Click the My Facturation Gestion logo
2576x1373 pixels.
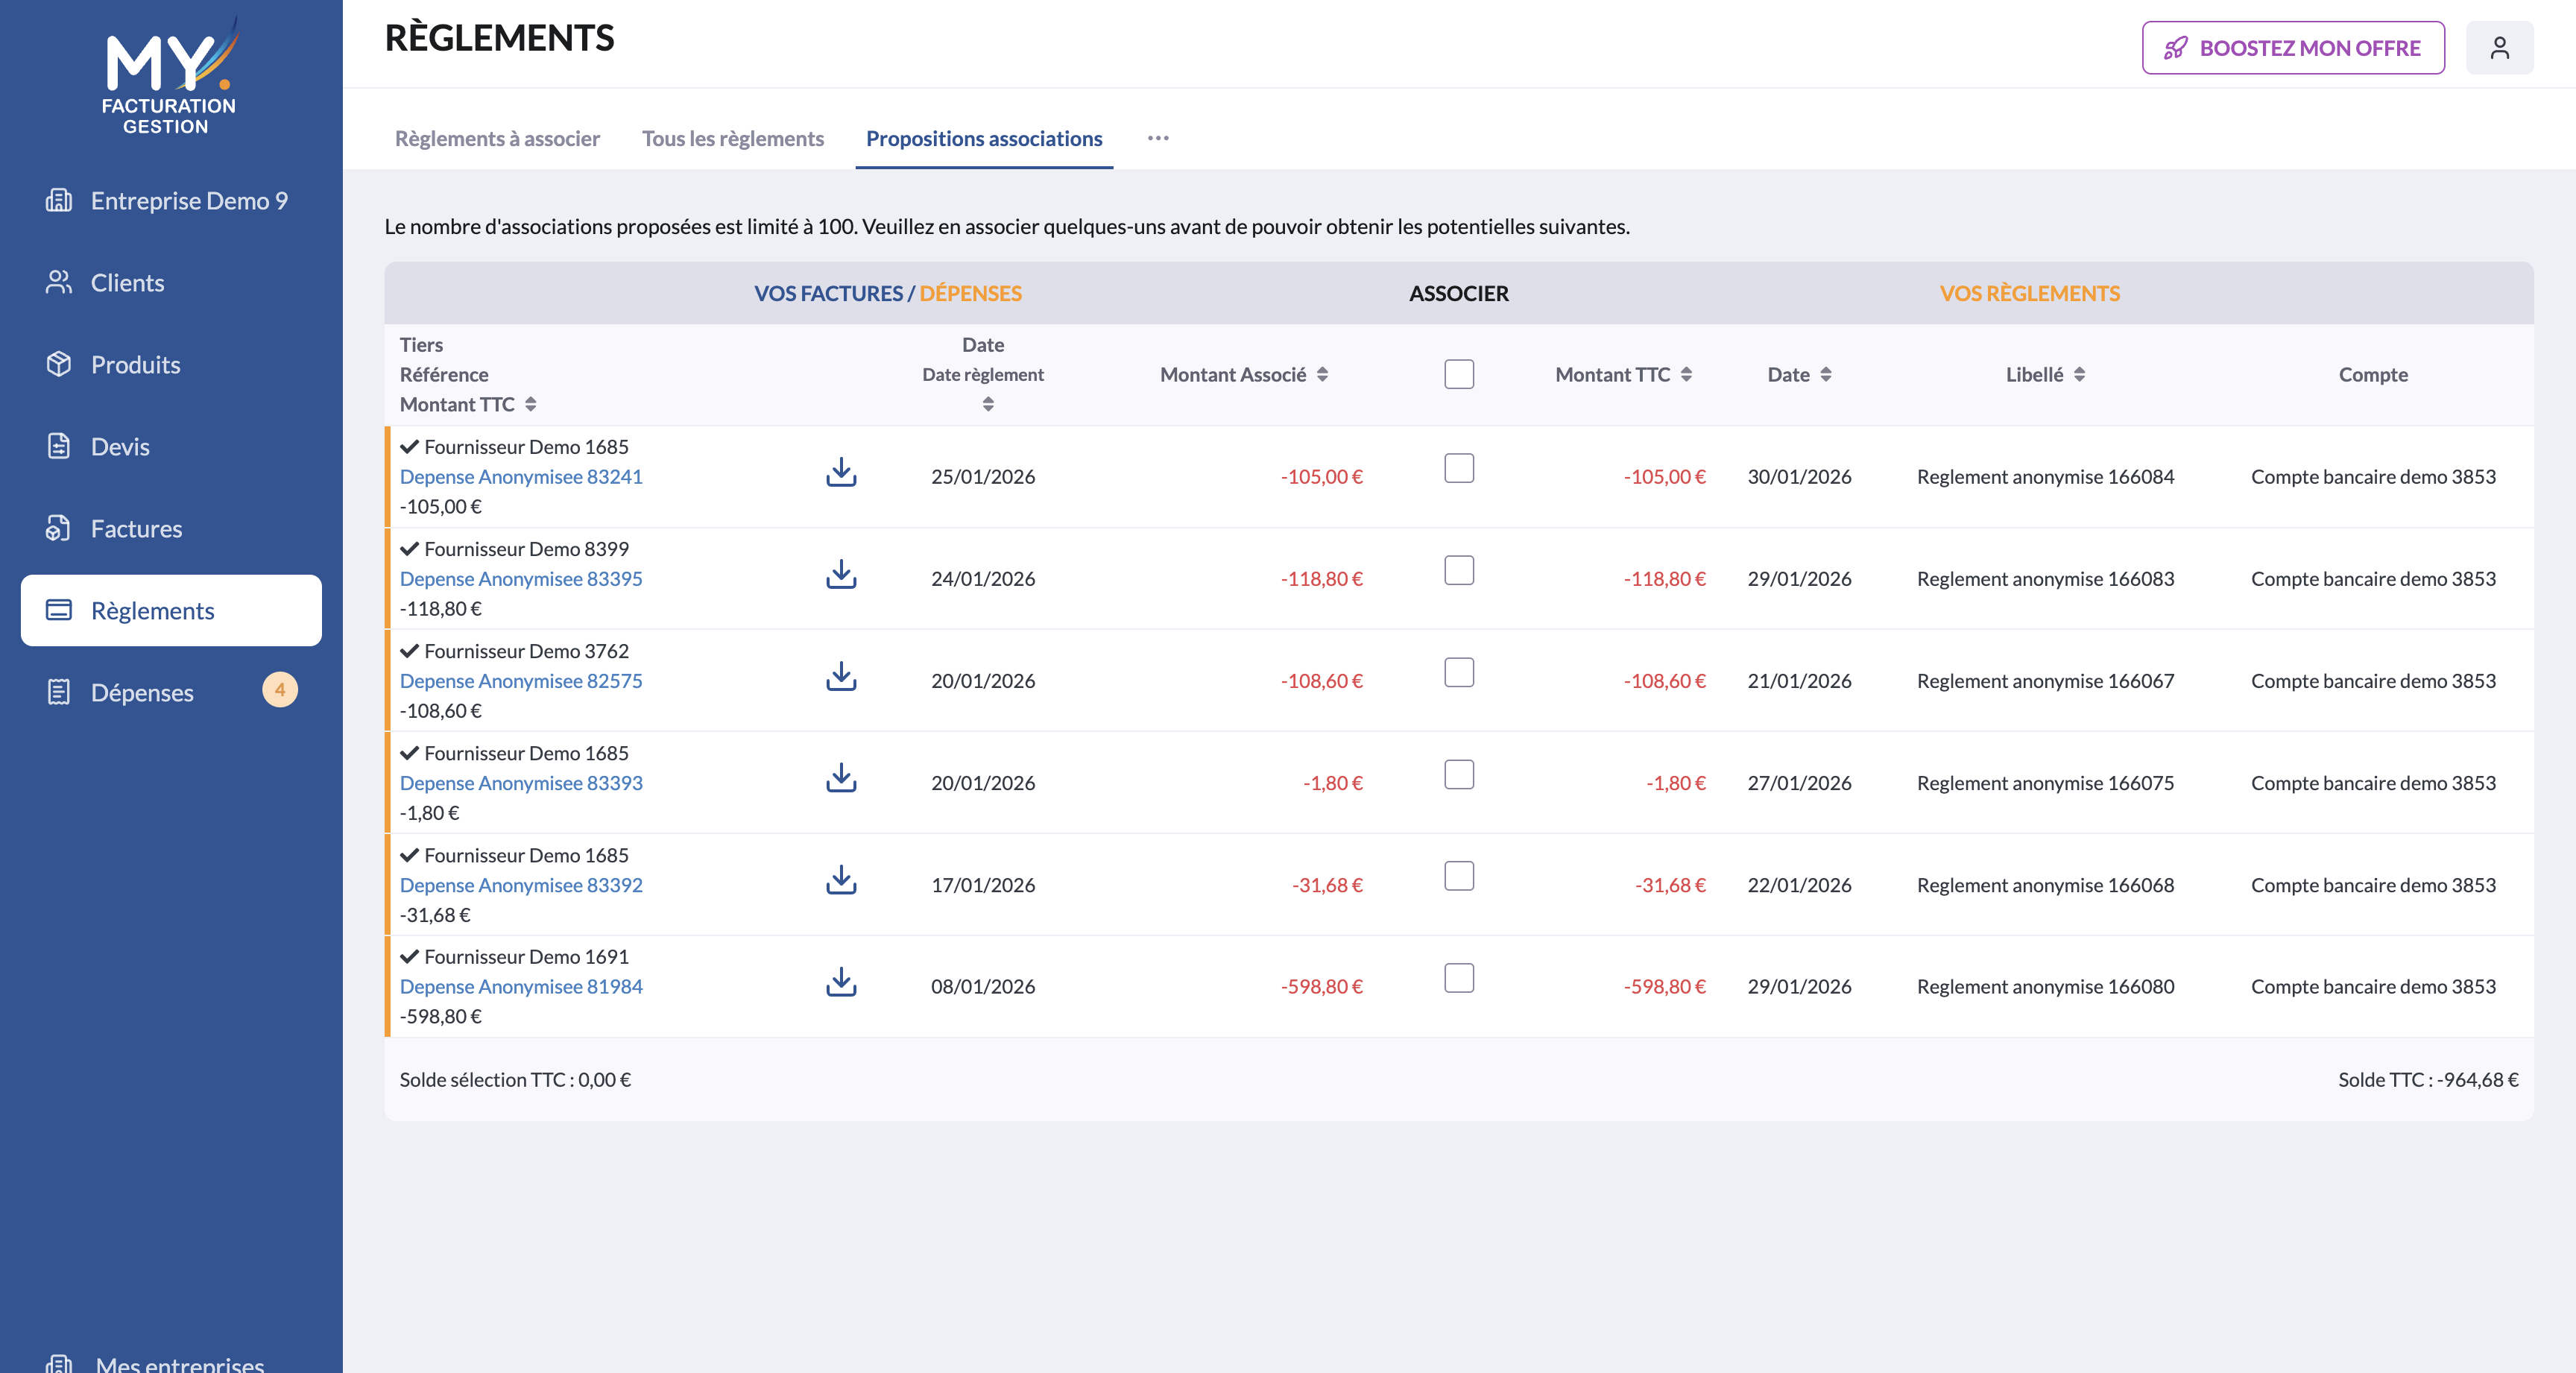coord(169,77)
